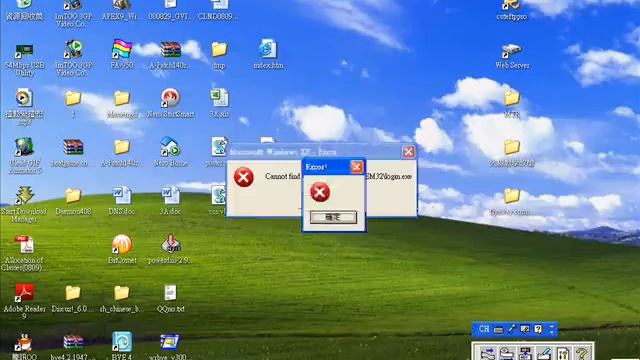Open the Daemon408 folder
This screenshot has width=640, height=360.
point(73,196)
